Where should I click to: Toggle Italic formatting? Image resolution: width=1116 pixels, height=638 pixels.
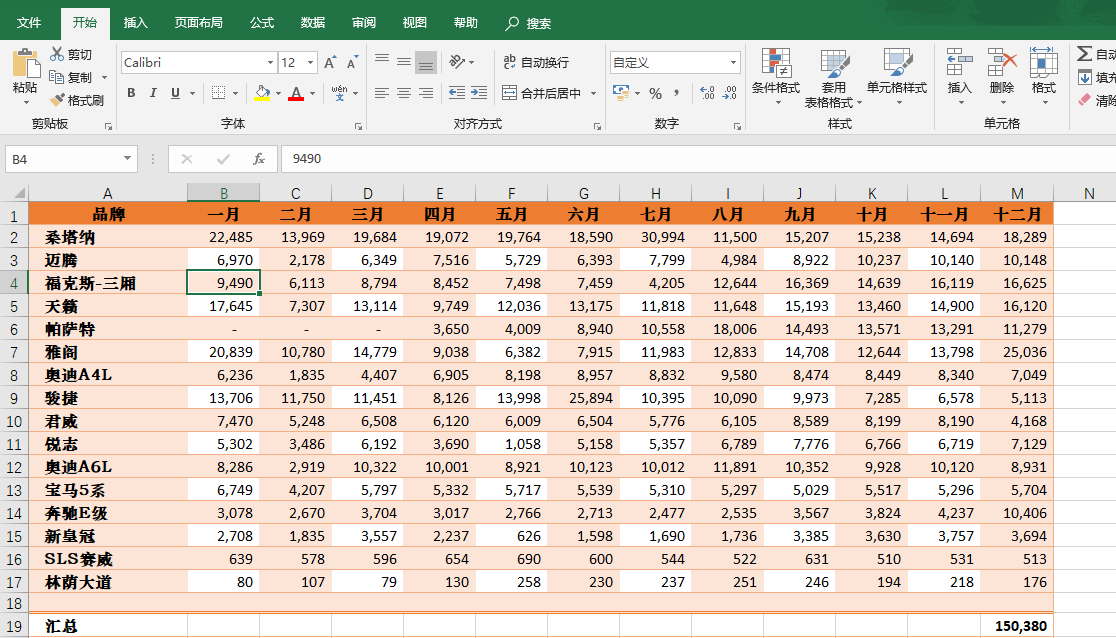tap(153, 93)
